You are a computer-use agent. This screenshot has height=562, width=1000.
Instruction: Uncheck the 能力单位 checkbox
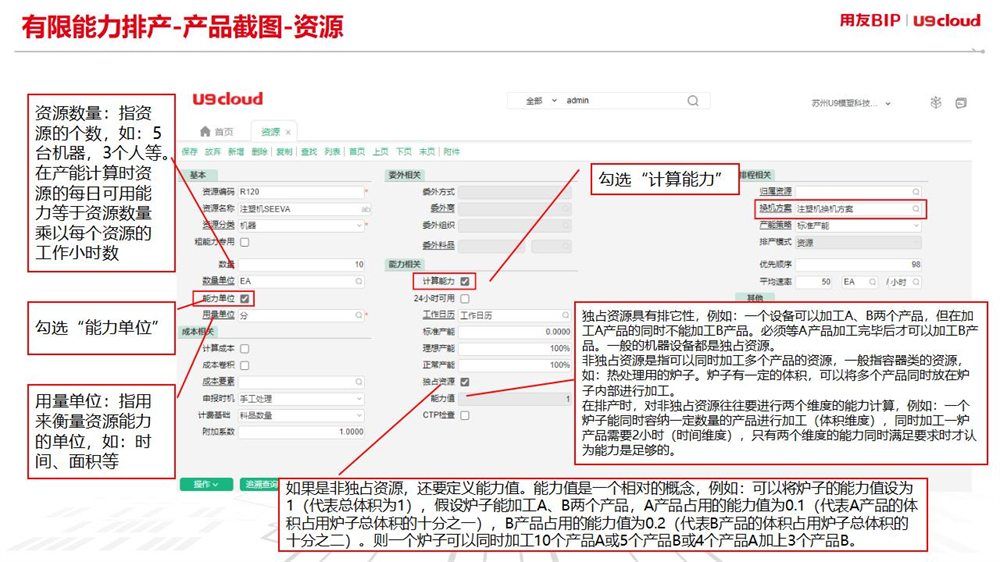pyautogui.click(x=245, y=299)
